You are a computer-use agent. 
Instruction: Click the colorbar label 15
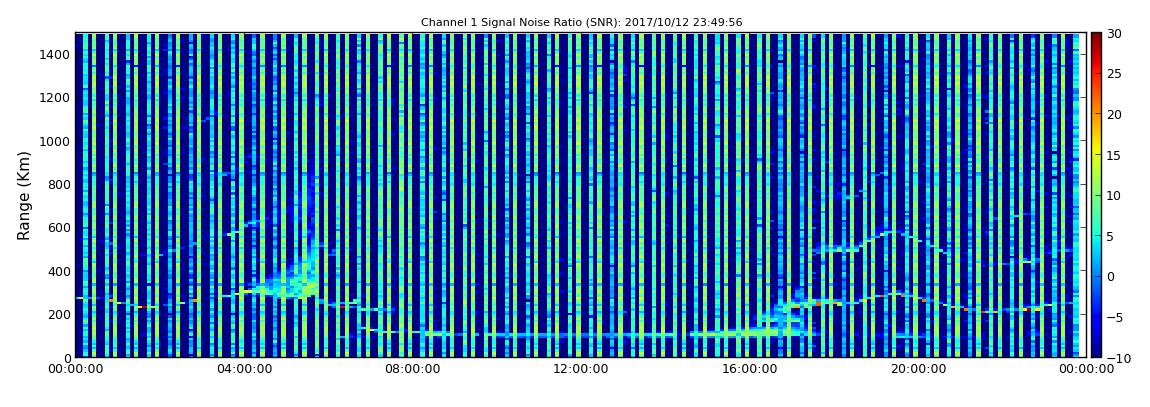[x=1115, y=155]
